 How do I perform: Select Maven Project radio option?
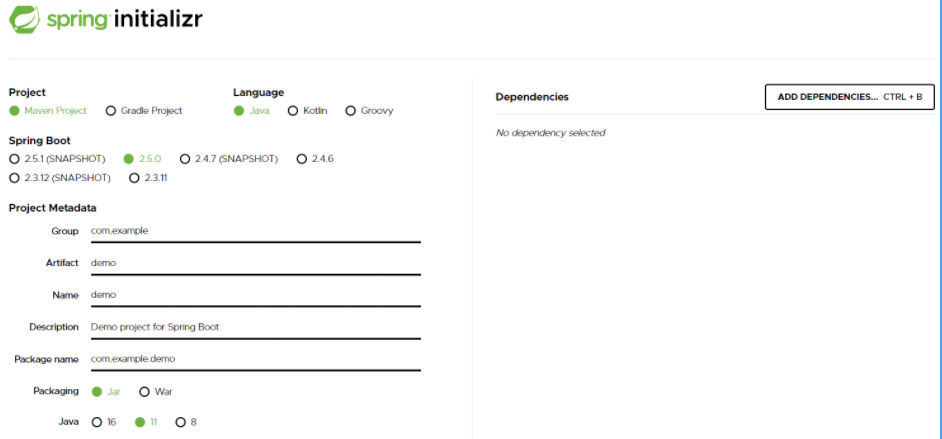coord(48,111)
